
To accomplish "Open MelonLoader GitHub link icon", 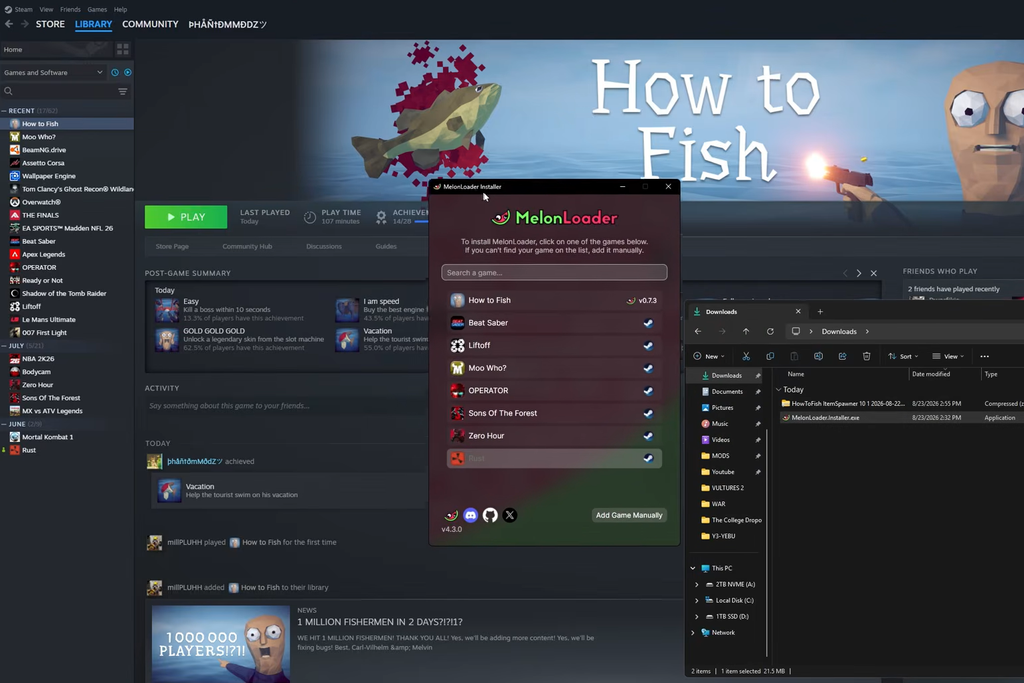I will [490, 515].
